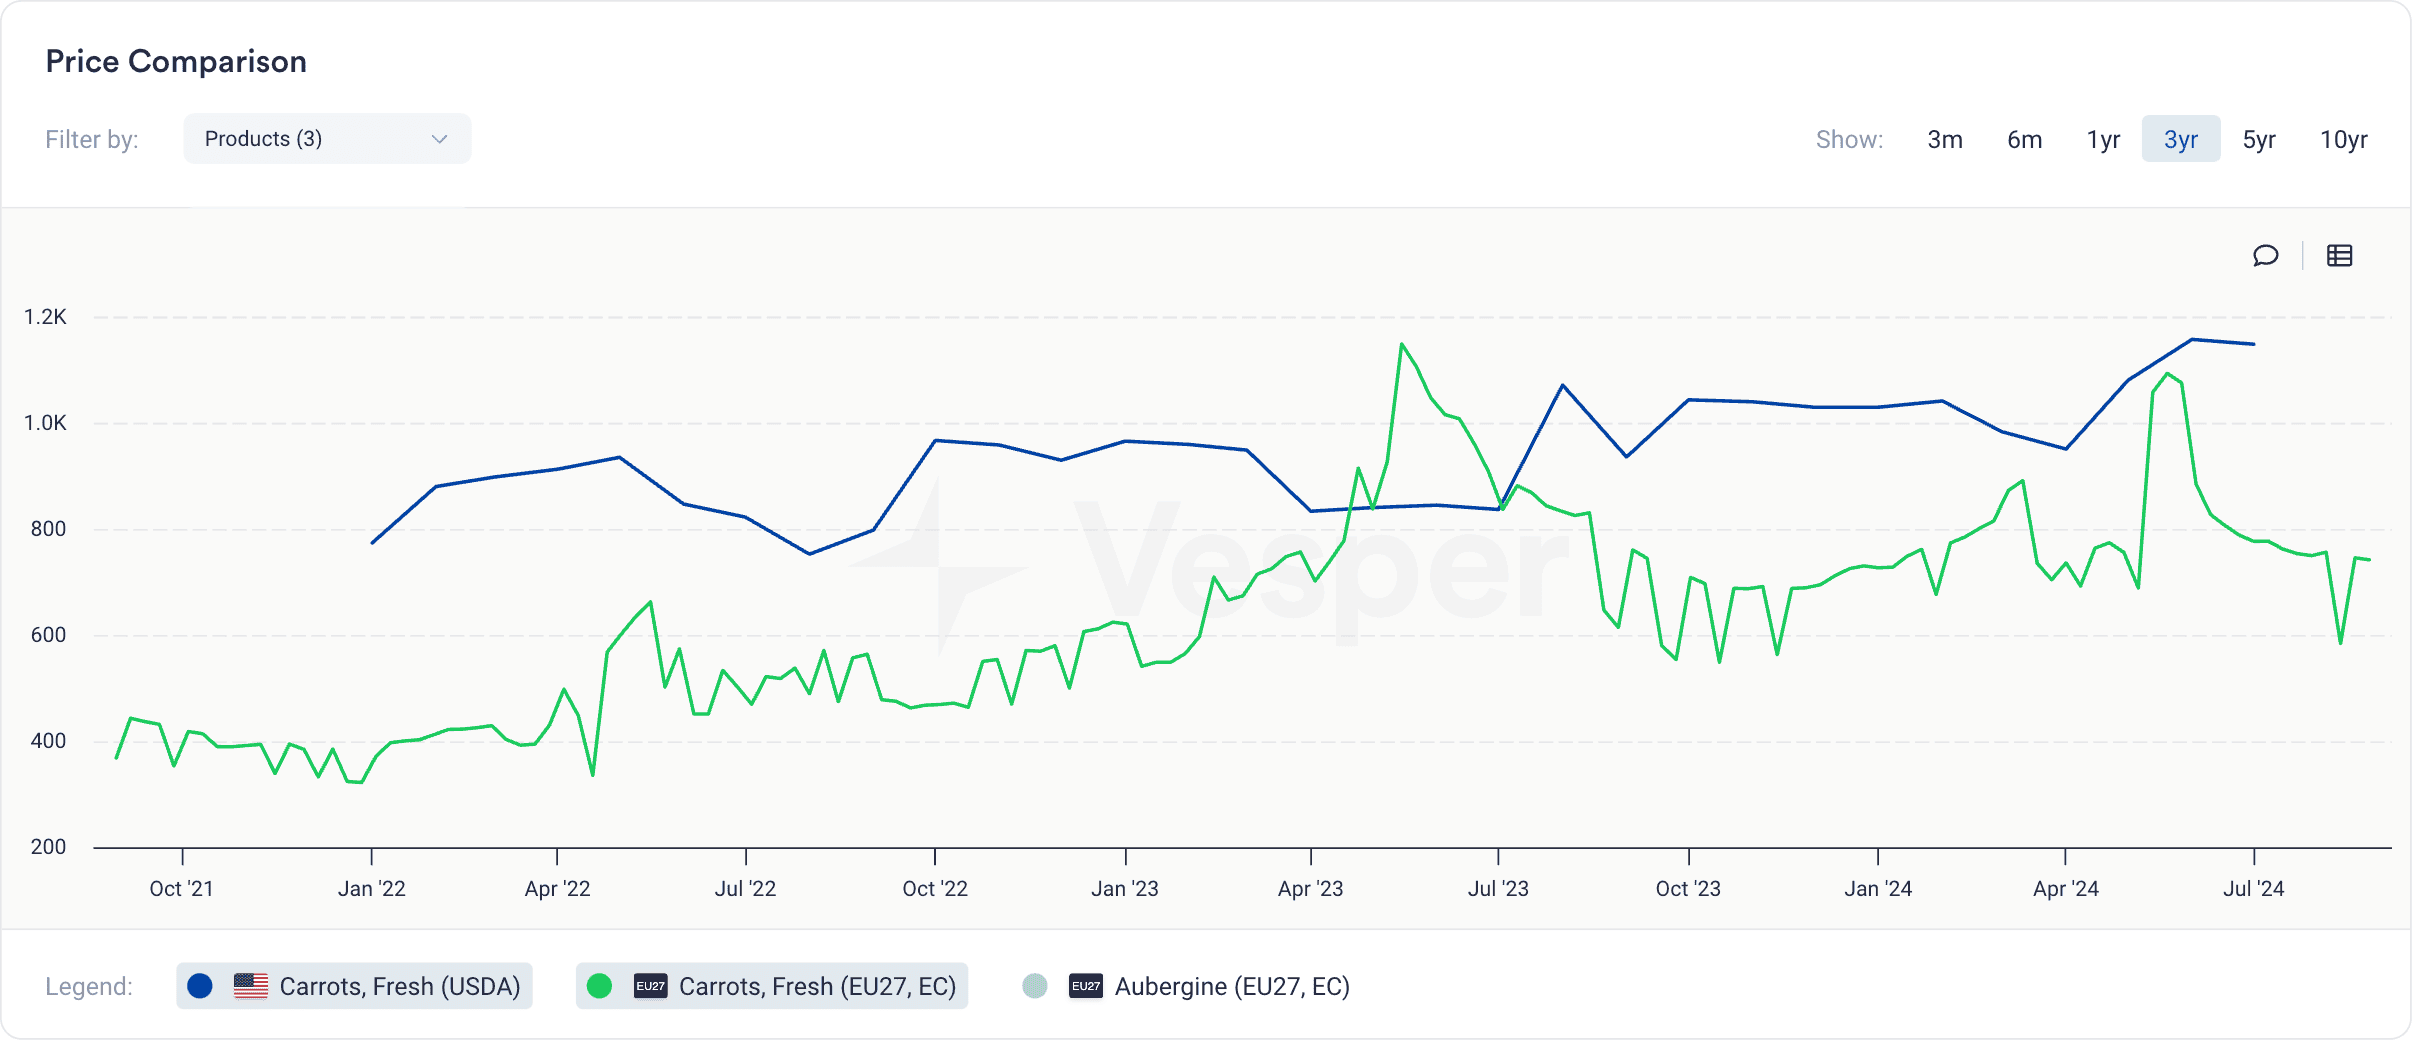Select the 6m time range

click(2024, 139)
